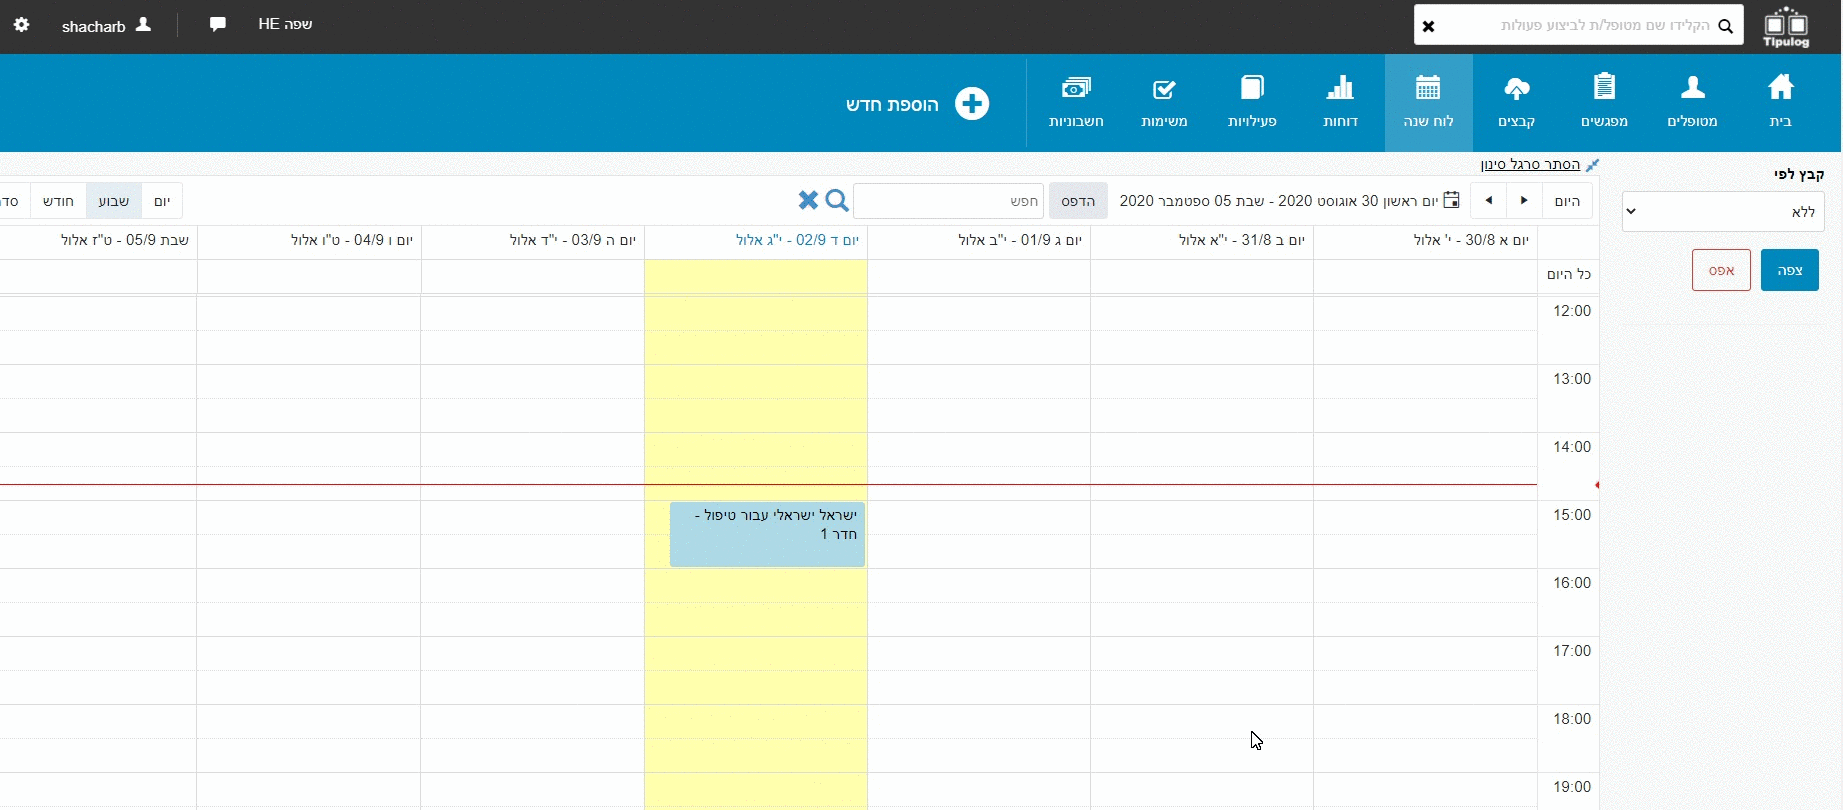Click the היום today button

pyautogui.click(x=1567, y=201)
